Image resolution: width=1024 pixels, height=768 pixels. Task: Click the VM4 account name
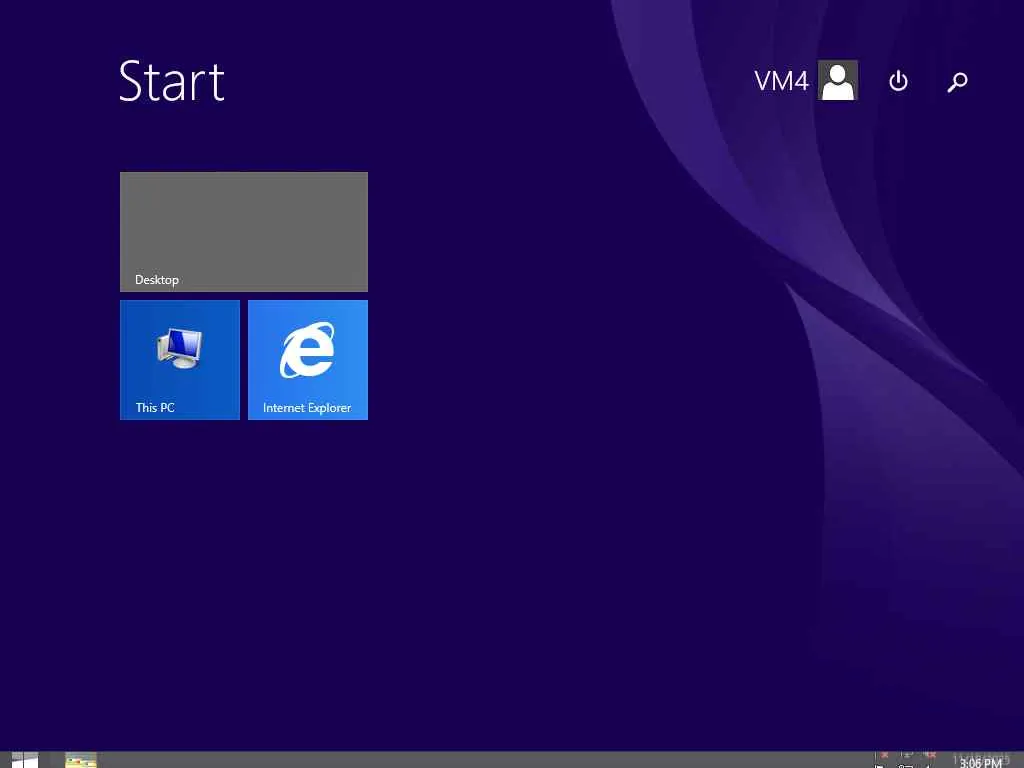pyautogui.click(x=781, y=82)
